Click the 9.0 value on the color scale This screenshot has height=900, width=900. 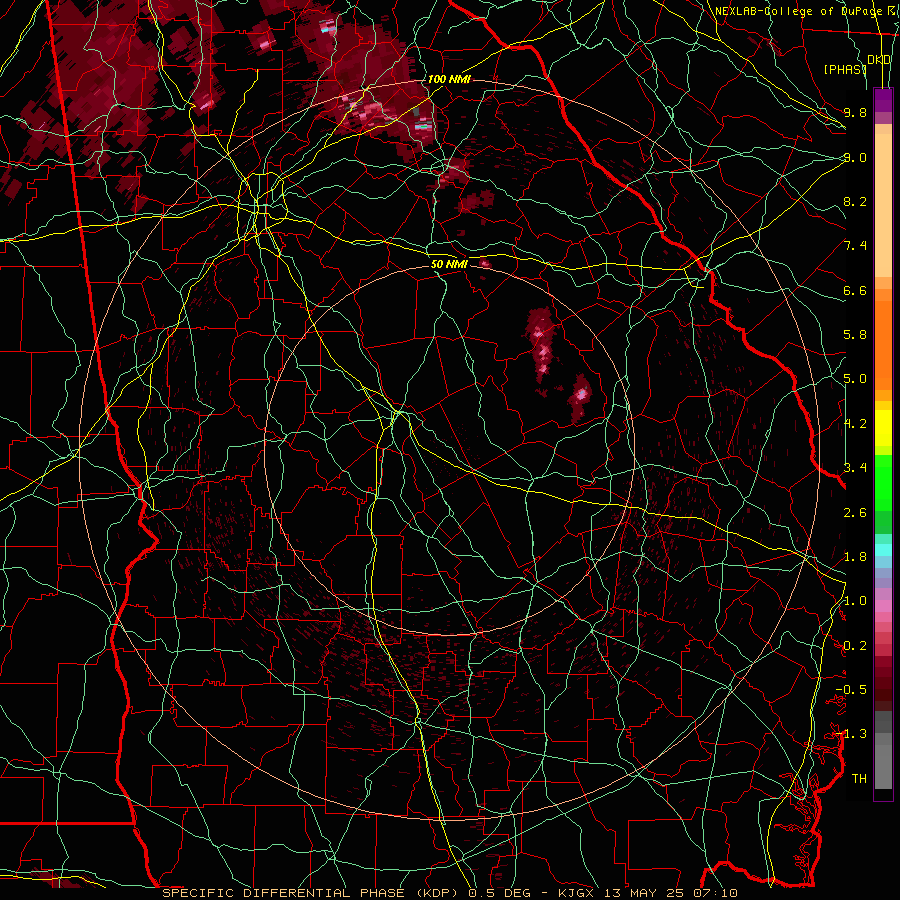(x=855, y=157)
